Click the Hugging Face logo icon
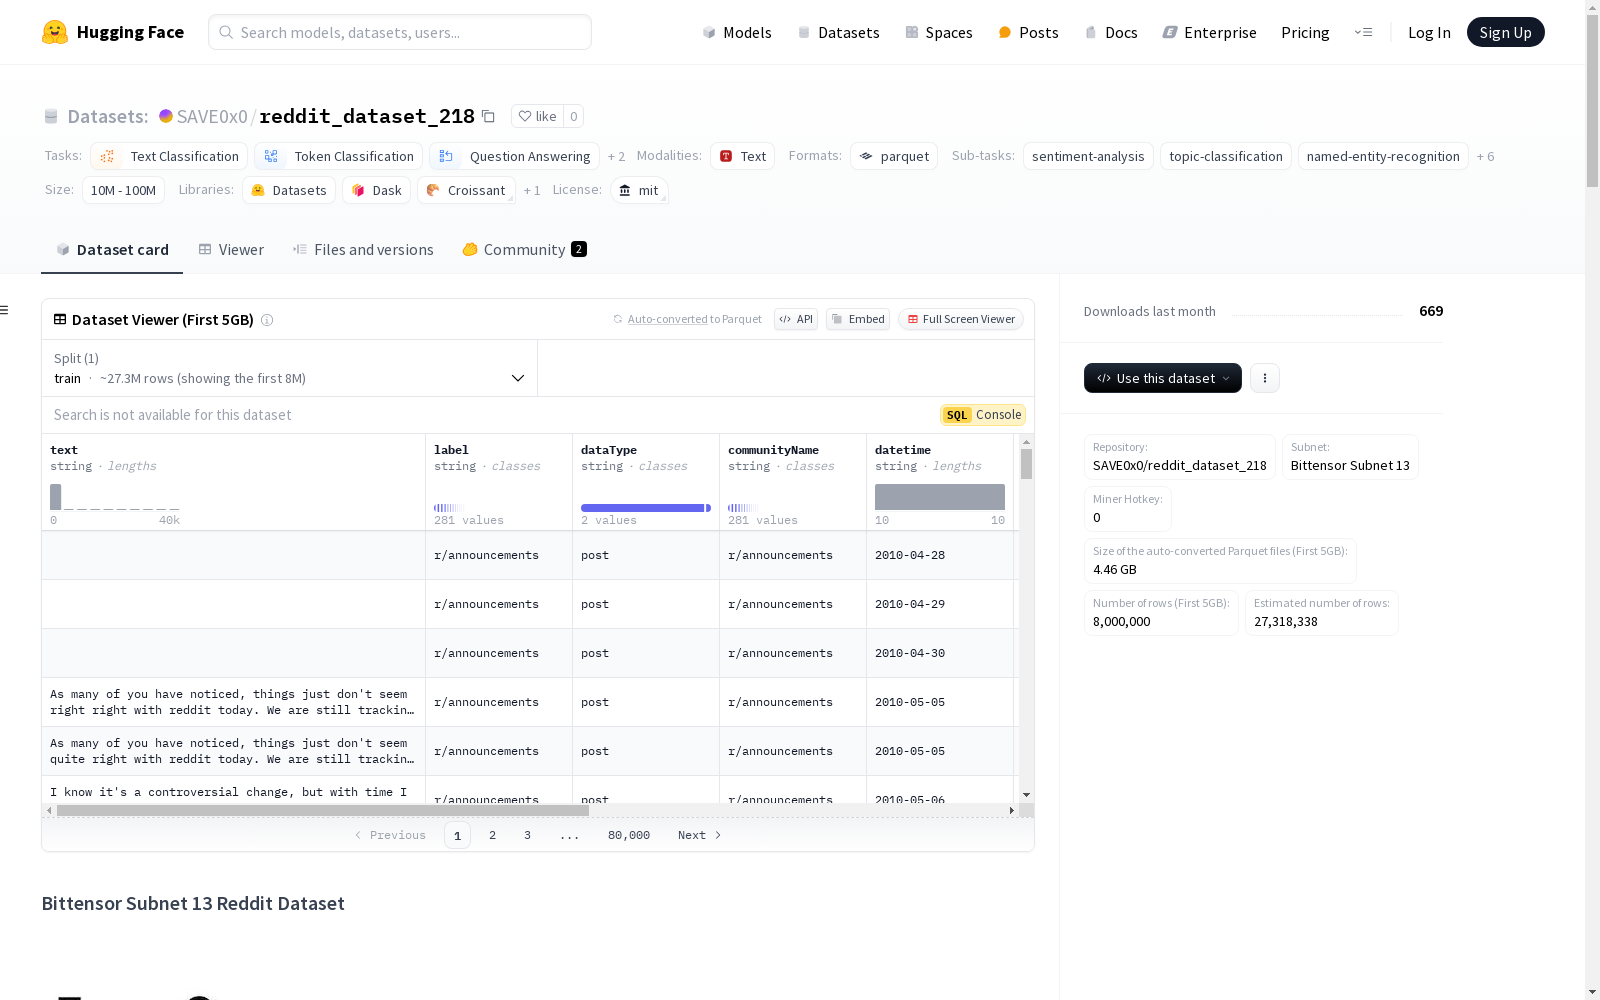 (x=55, y=32)
